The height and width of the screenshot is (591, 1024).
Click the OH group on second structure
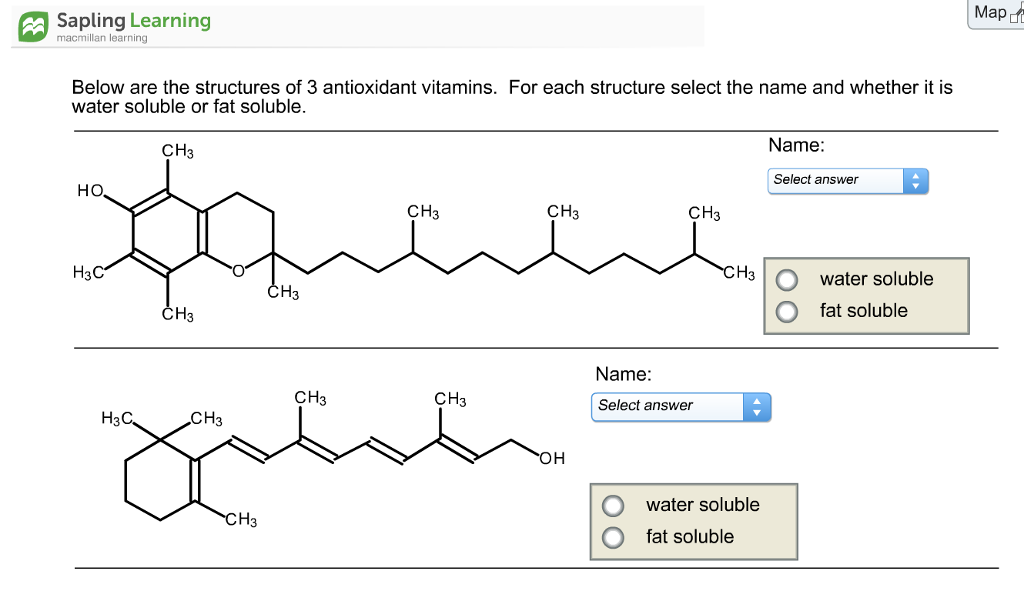(x=552, y=458)
